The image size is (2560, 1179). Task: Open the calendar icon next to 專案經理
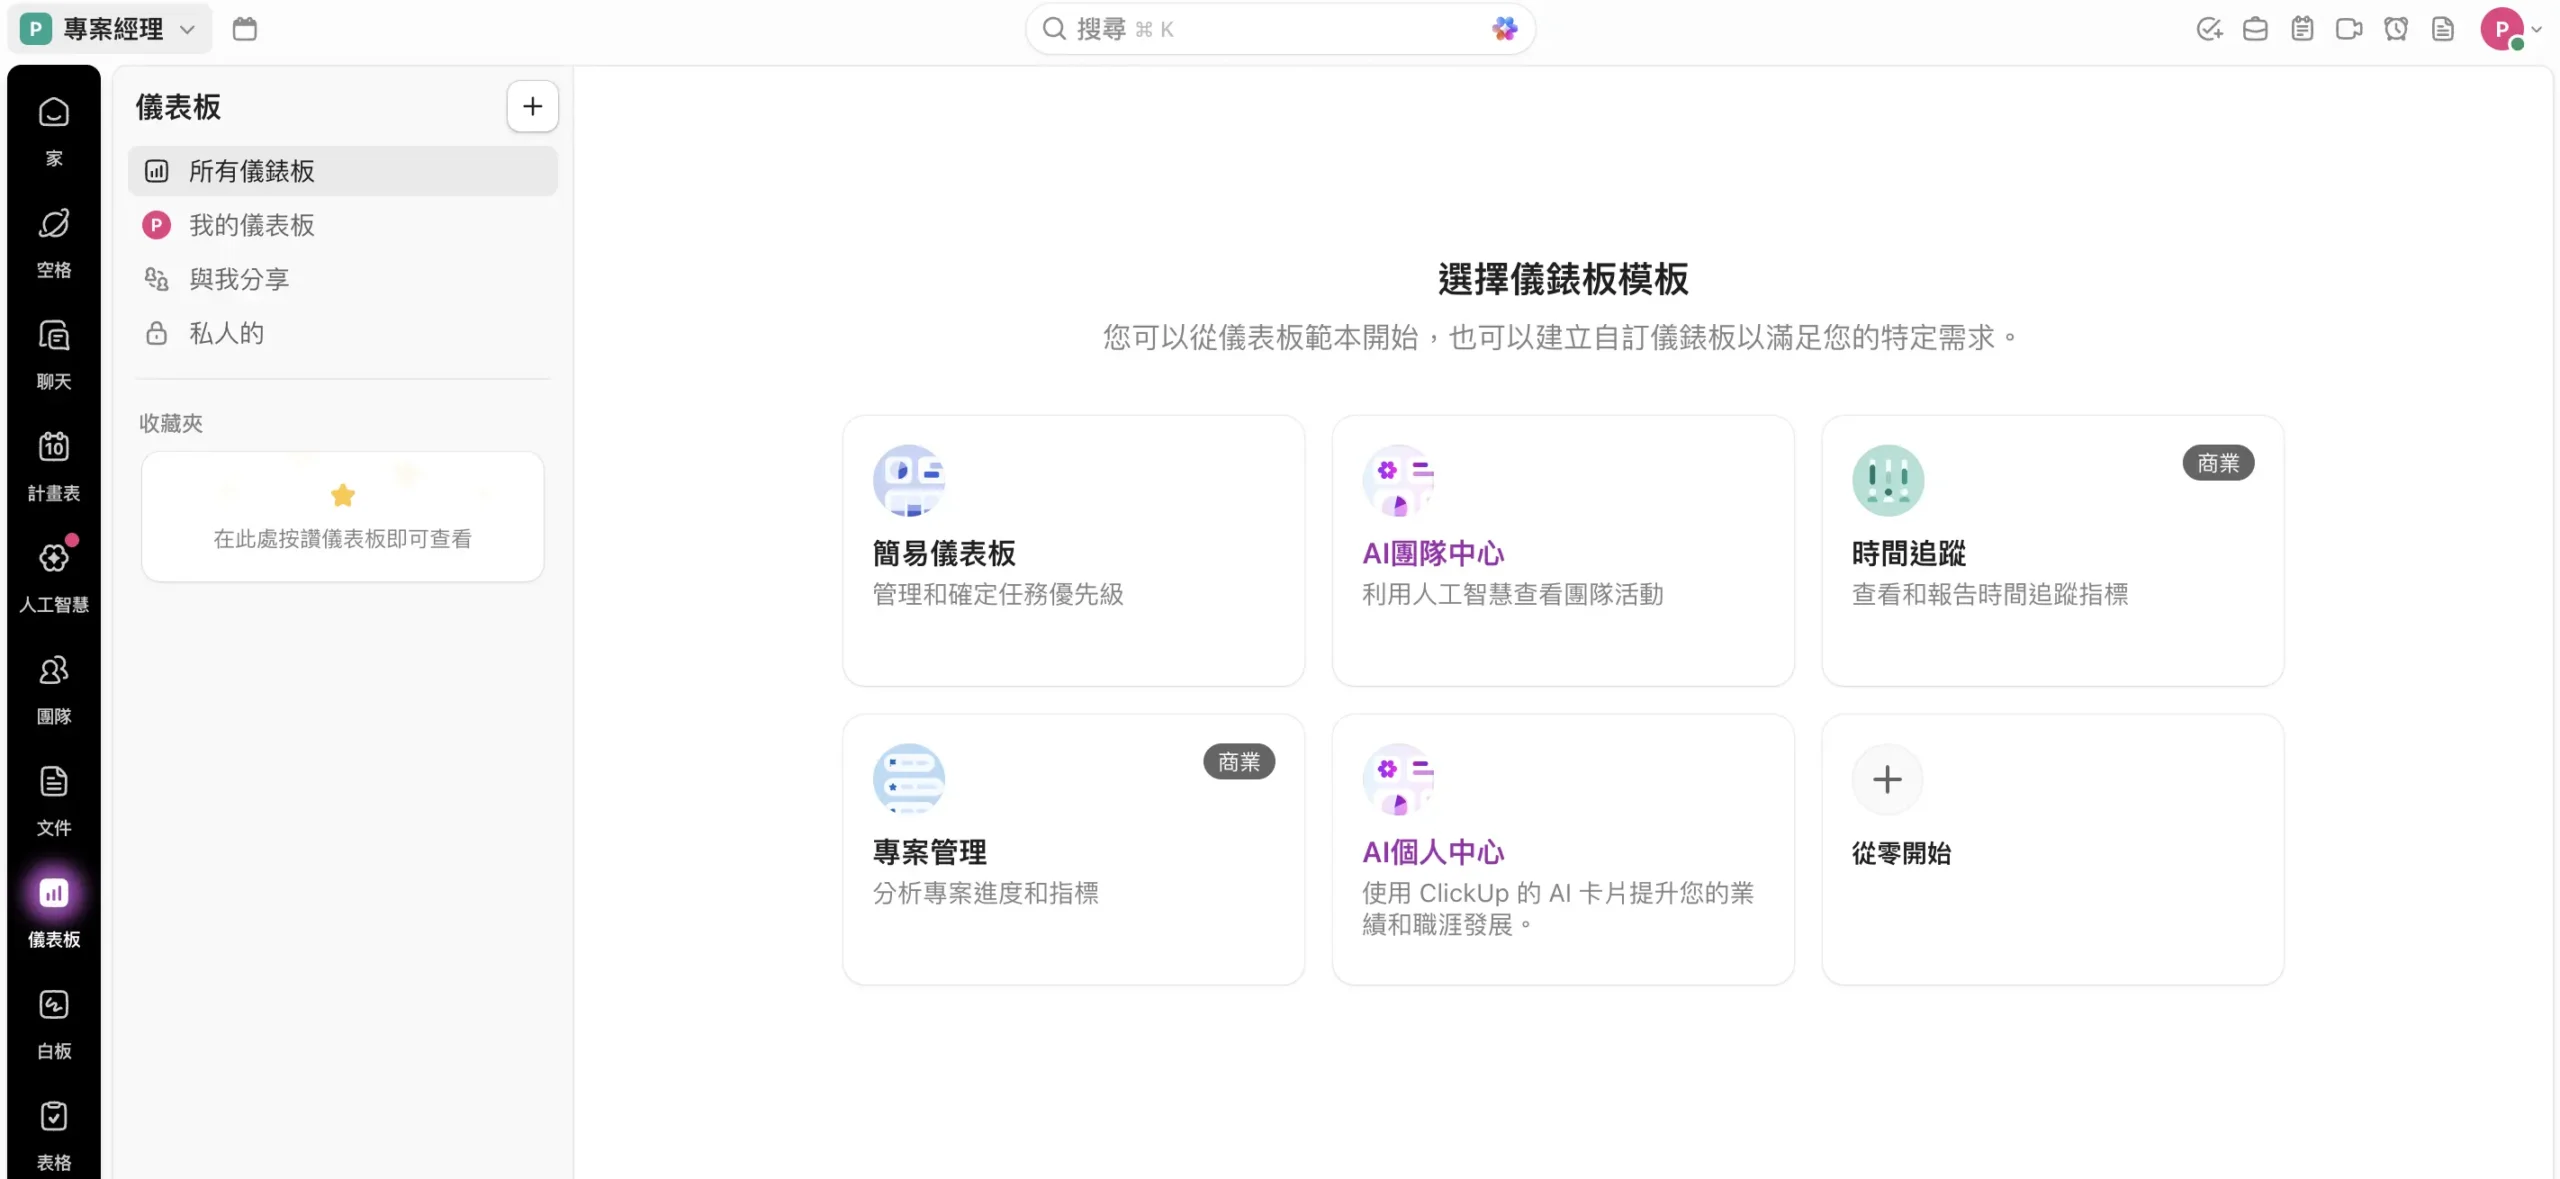pos(243,29)
